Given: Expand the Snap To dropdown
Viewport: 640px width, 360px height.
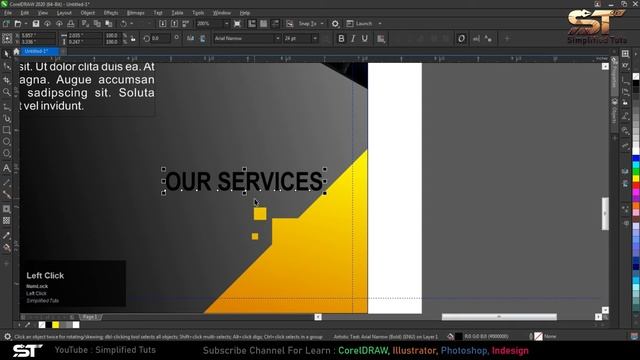Looking at the screenshot, I should (322, 24).
